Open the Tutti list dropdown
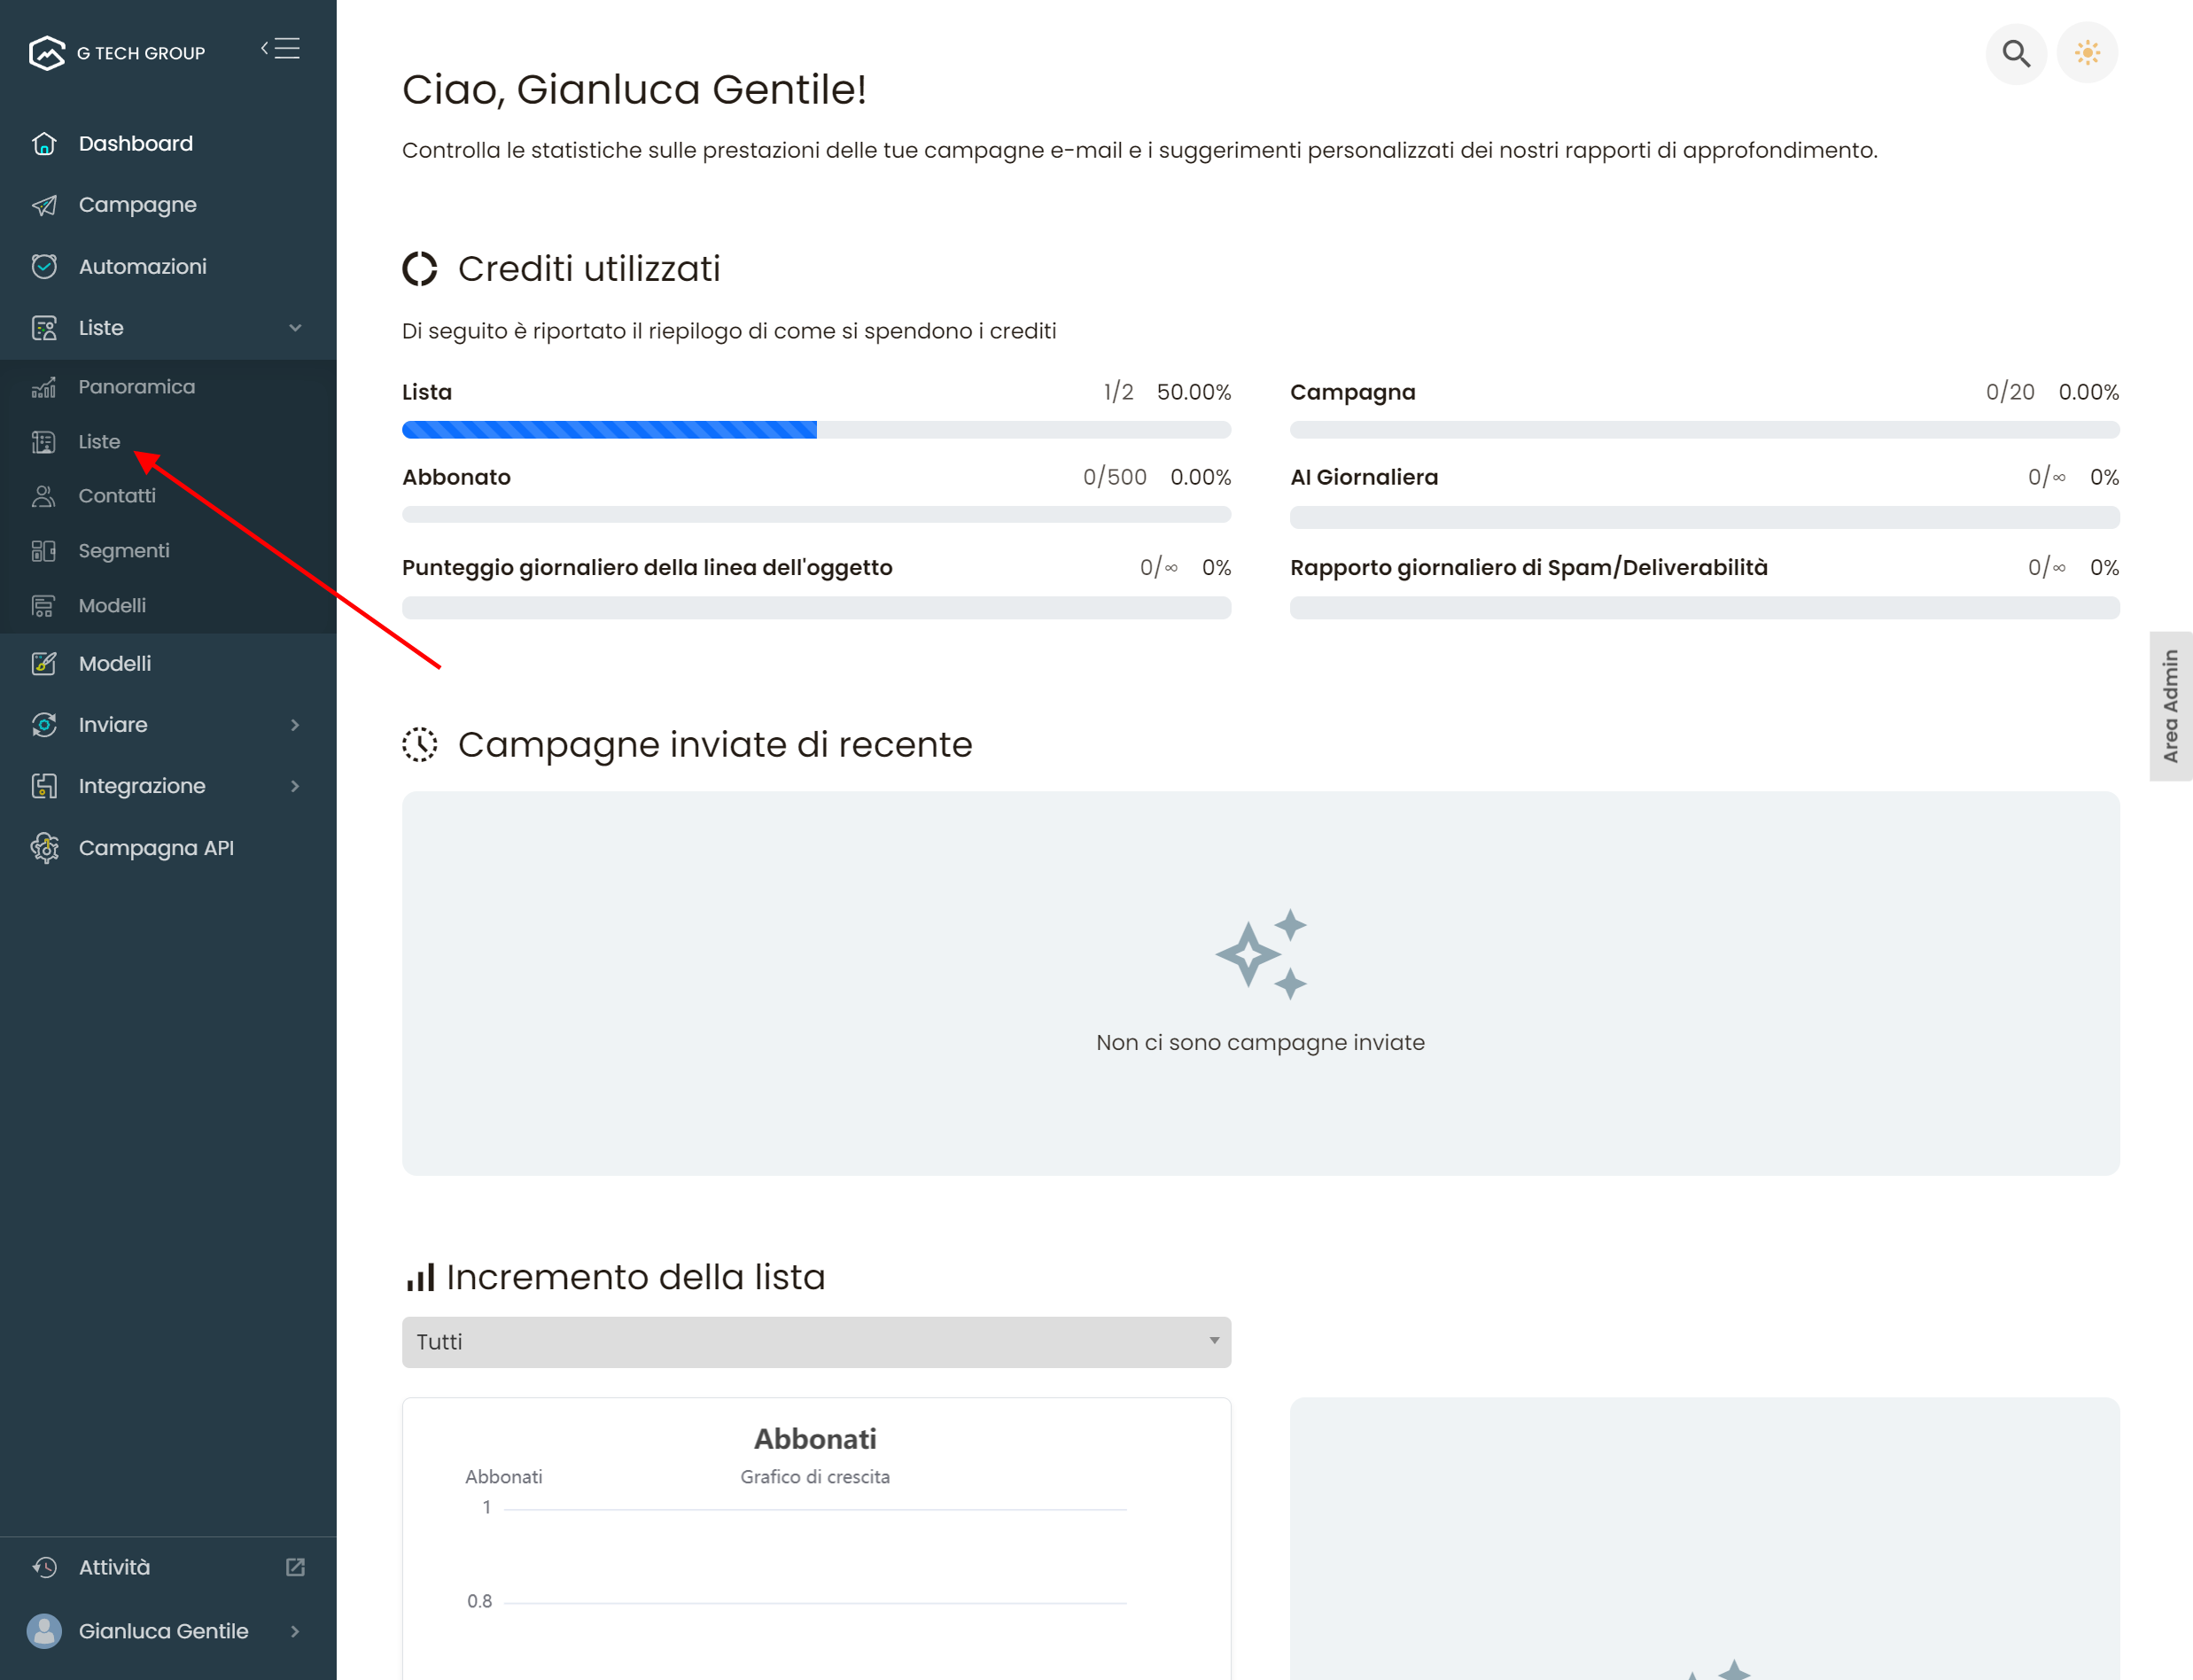The image size is (2193, 1680). tap(816, 1342)
